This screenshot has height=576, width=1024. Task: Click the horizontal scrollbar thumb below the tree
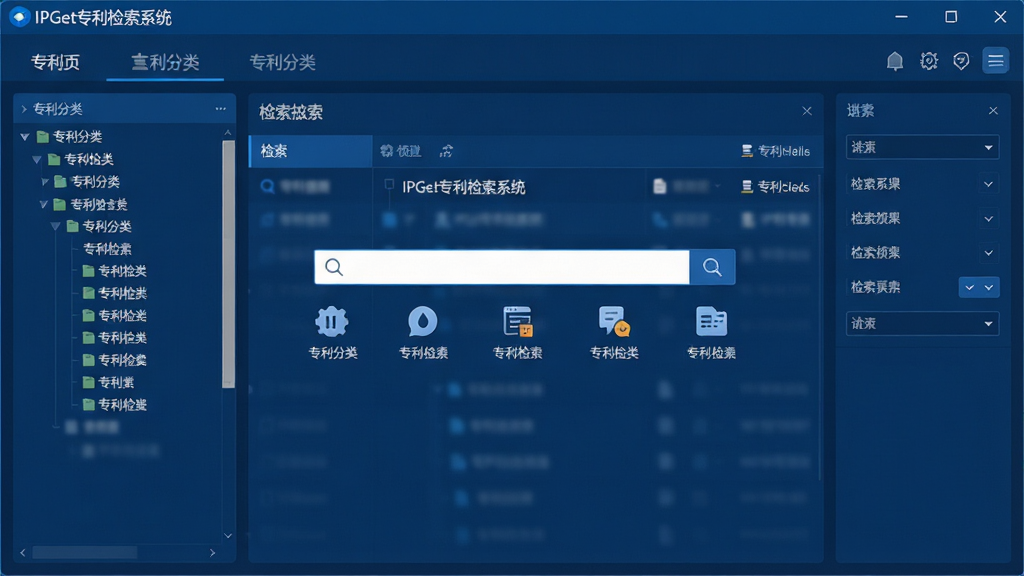click(85, 552)
